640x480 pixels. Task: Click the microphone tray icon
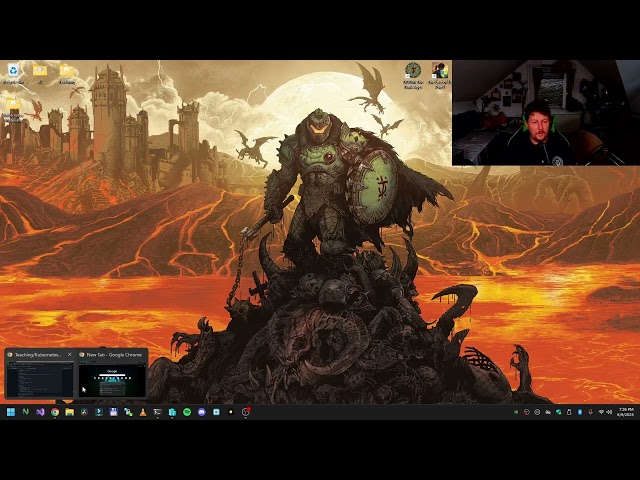click(x=590, y=412)
